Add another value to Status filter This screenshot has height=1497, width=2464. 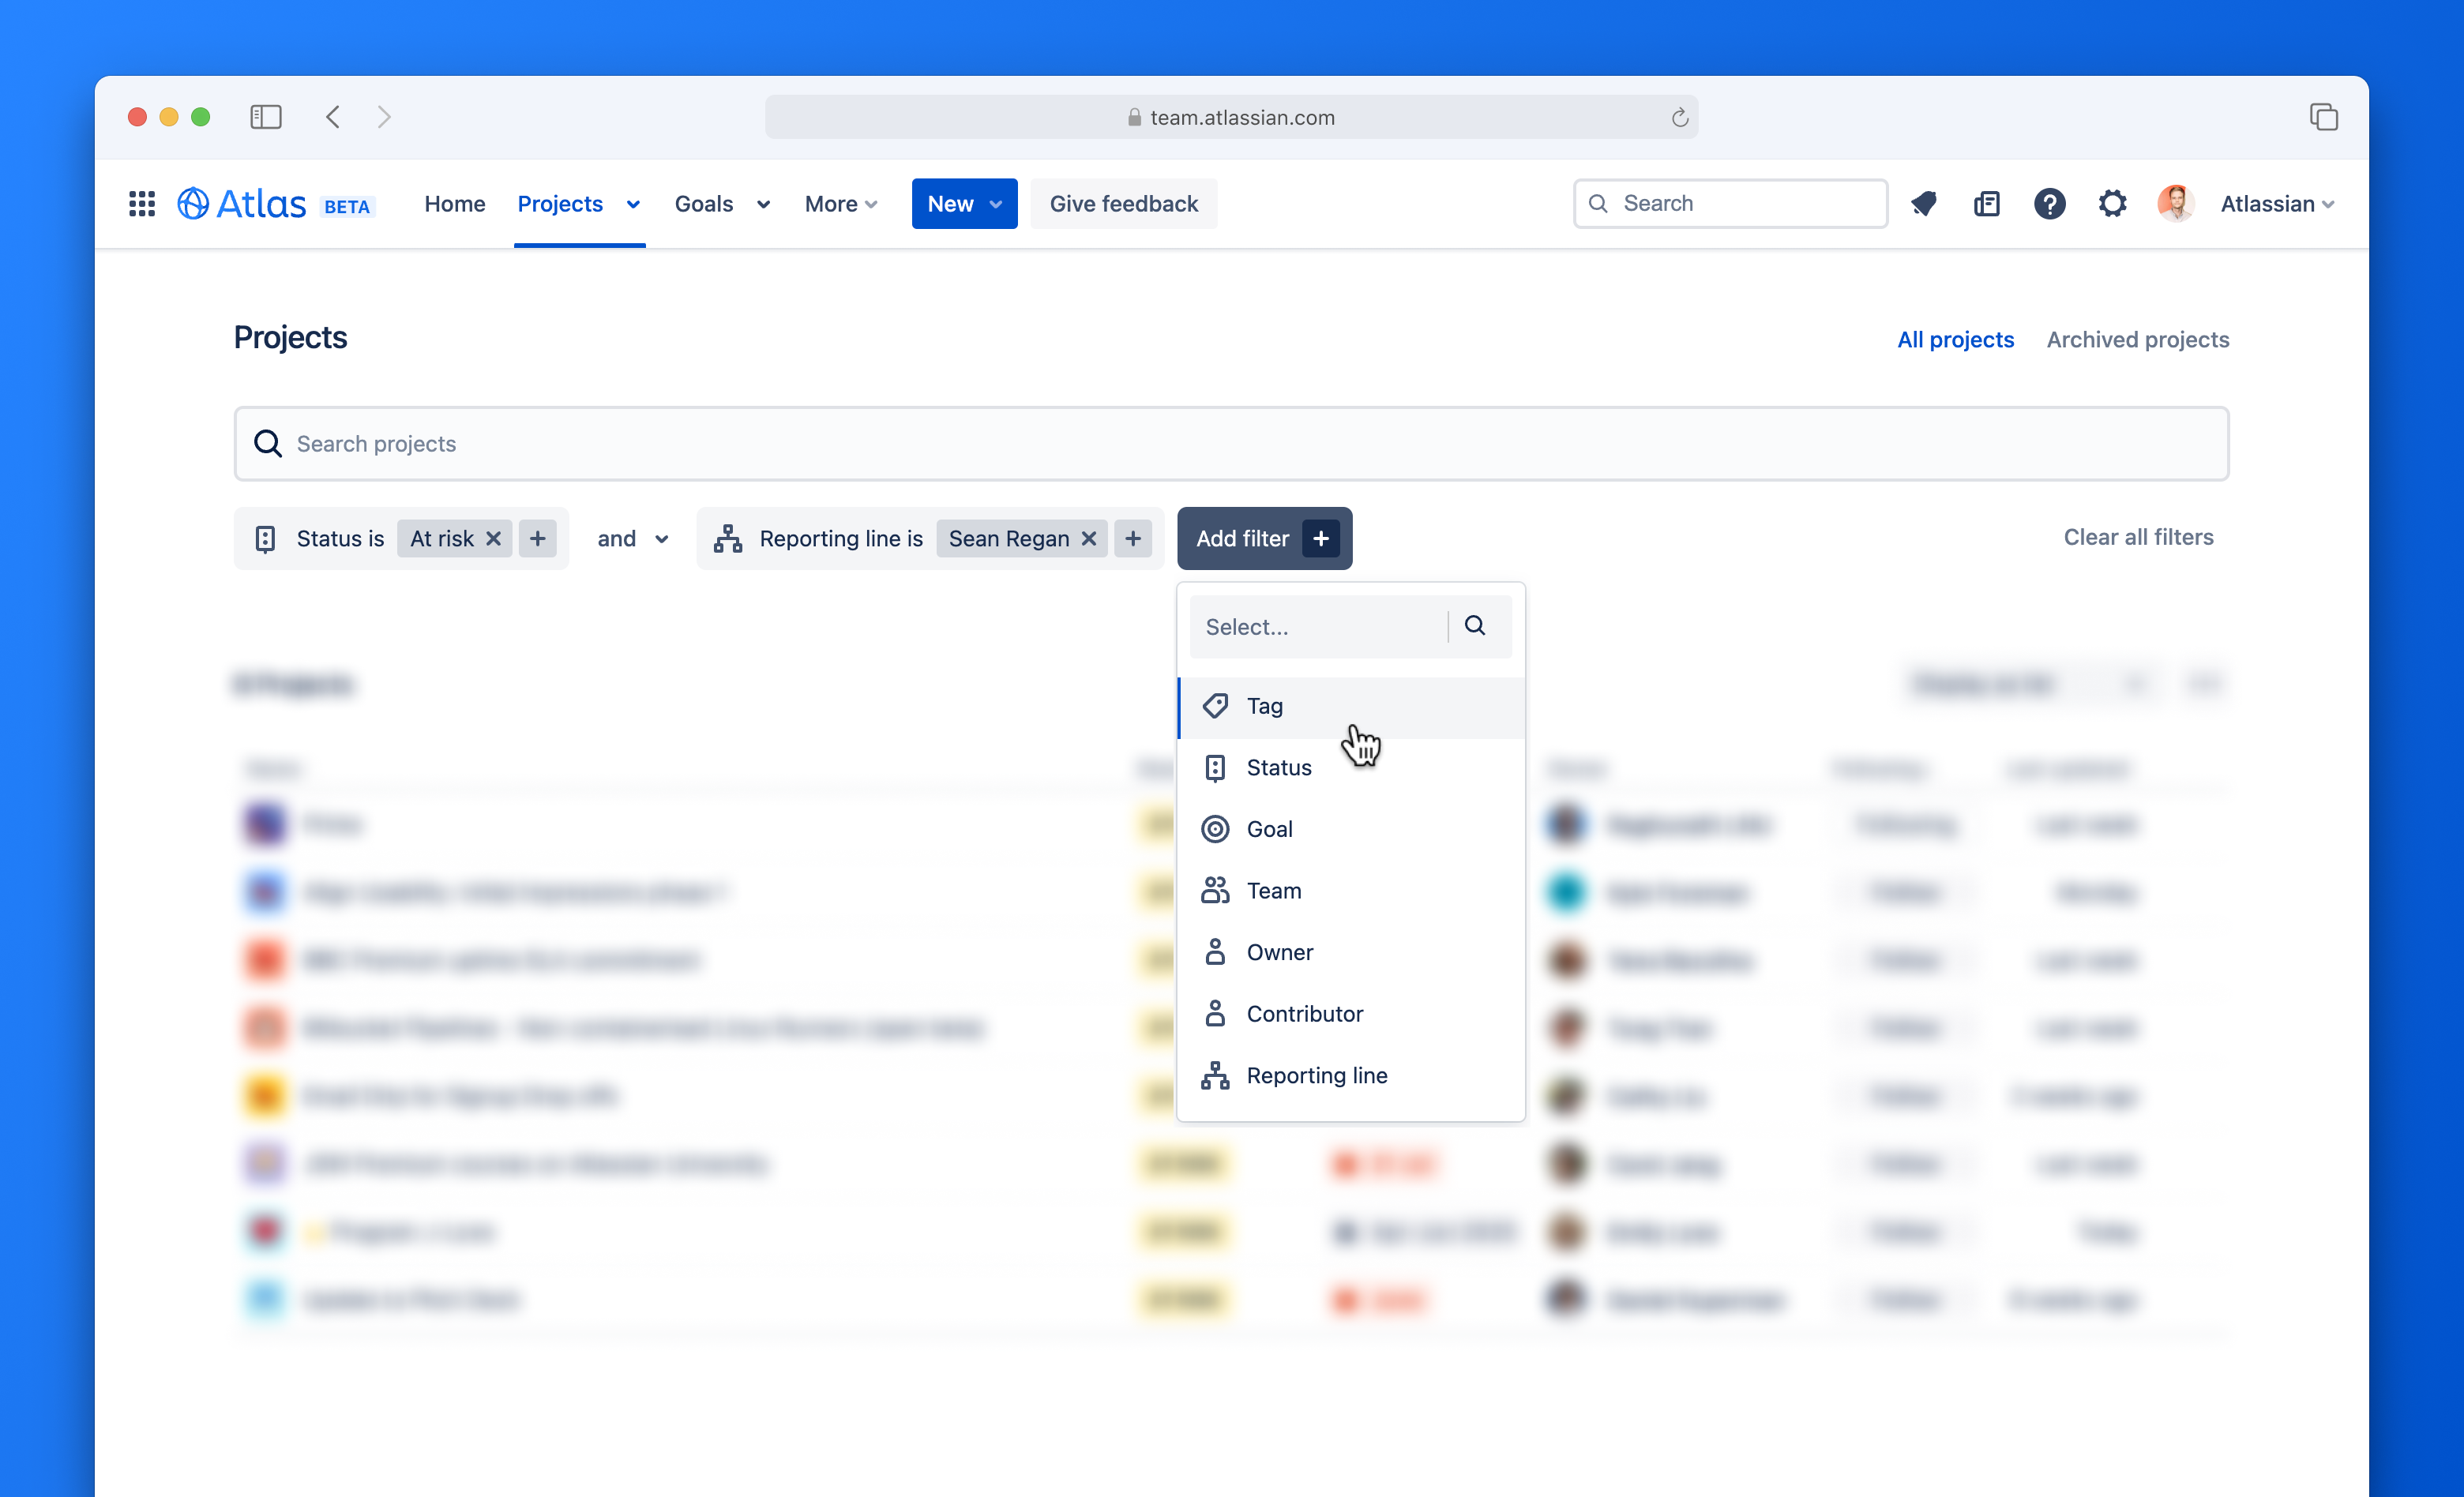click(537, 539)
